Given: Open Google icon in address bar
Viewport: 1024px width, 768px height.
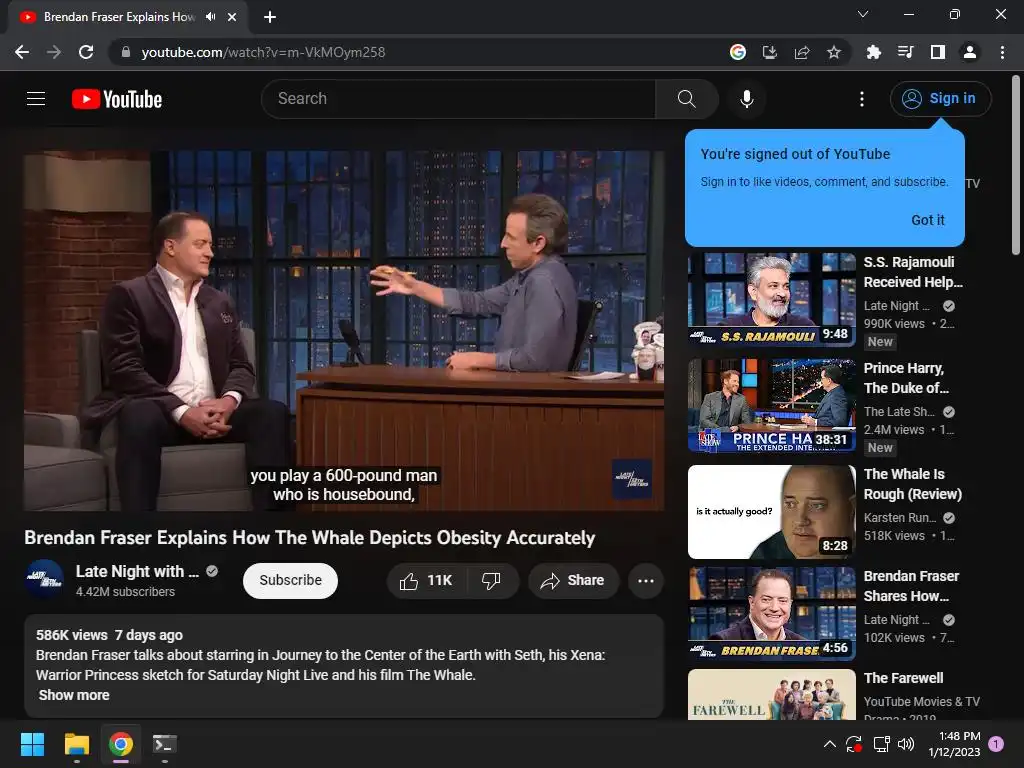Looking at the screenshot, I should pos(738,52).
